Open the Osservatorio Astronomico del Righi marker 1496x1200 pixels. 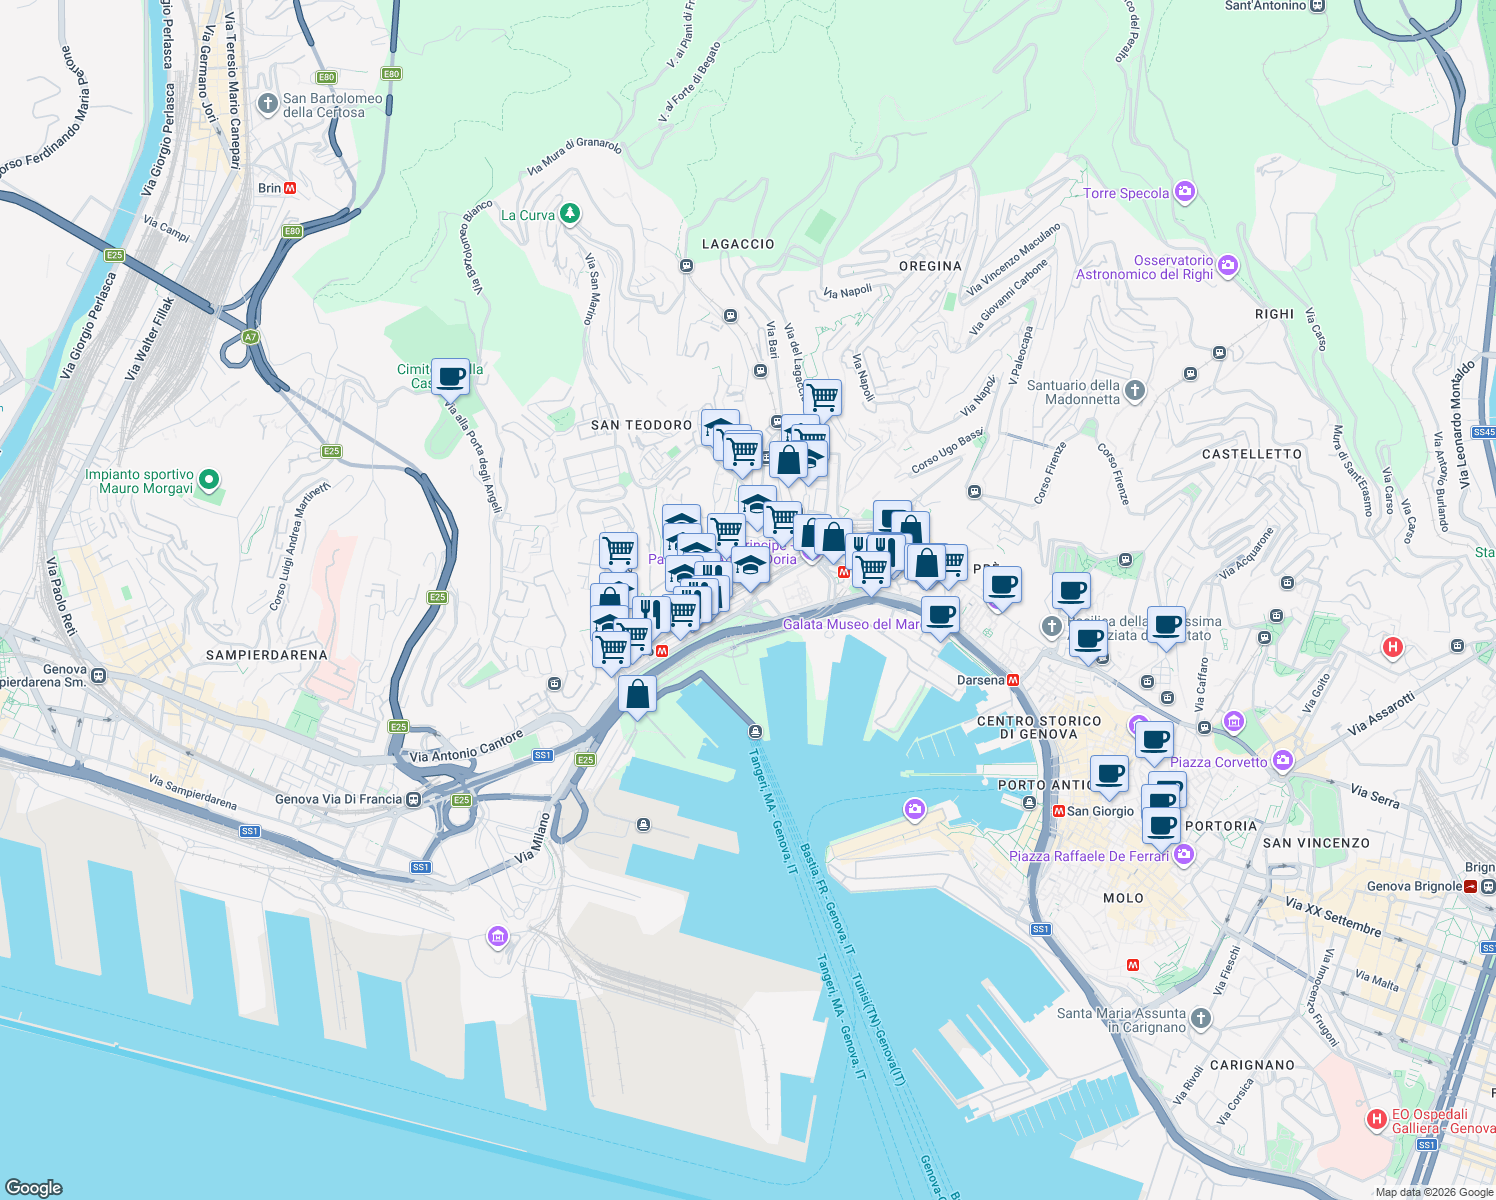1228,266
